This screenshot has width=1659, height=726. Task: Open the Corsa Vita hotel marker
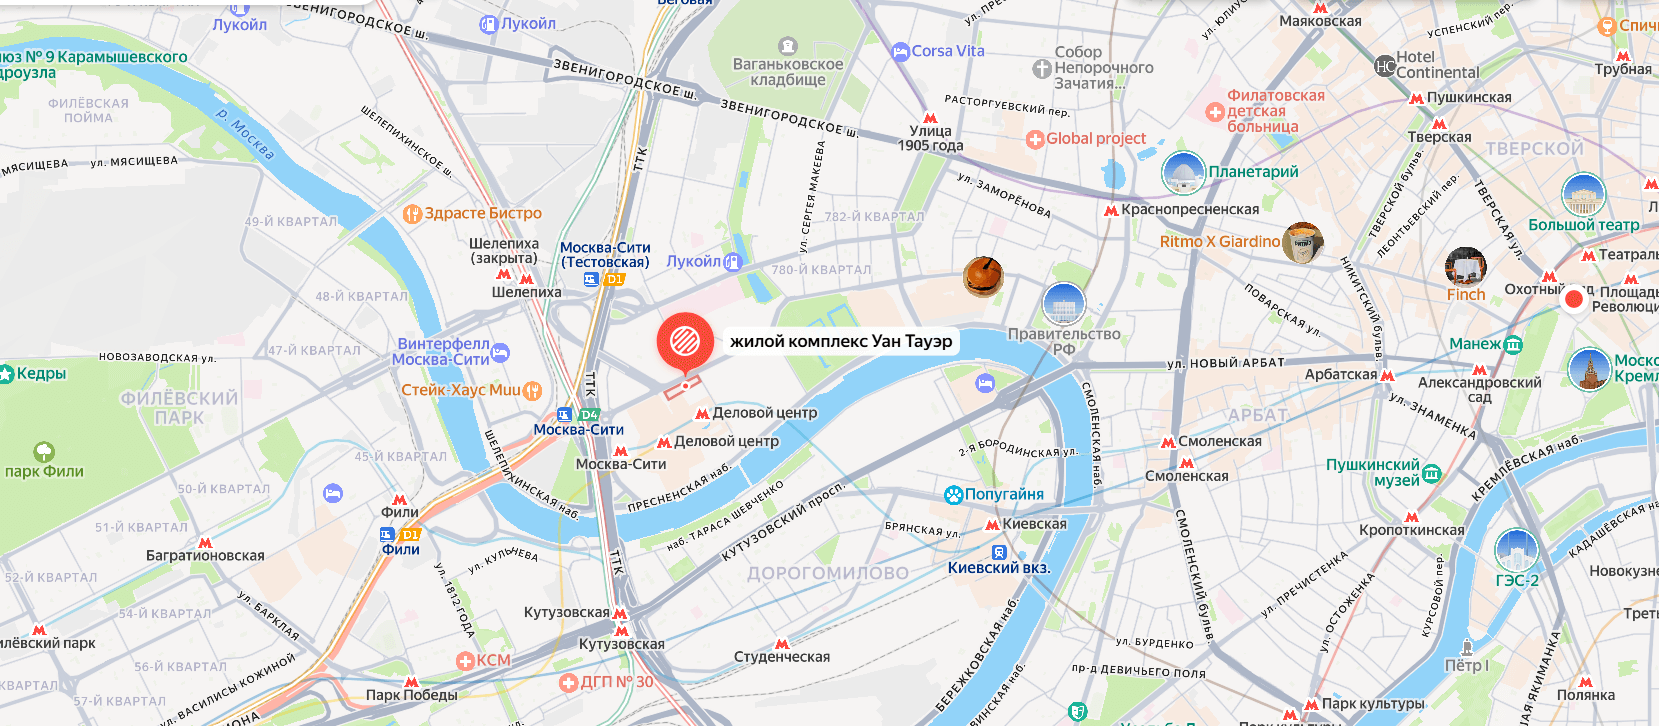click(x=900, y=51)
